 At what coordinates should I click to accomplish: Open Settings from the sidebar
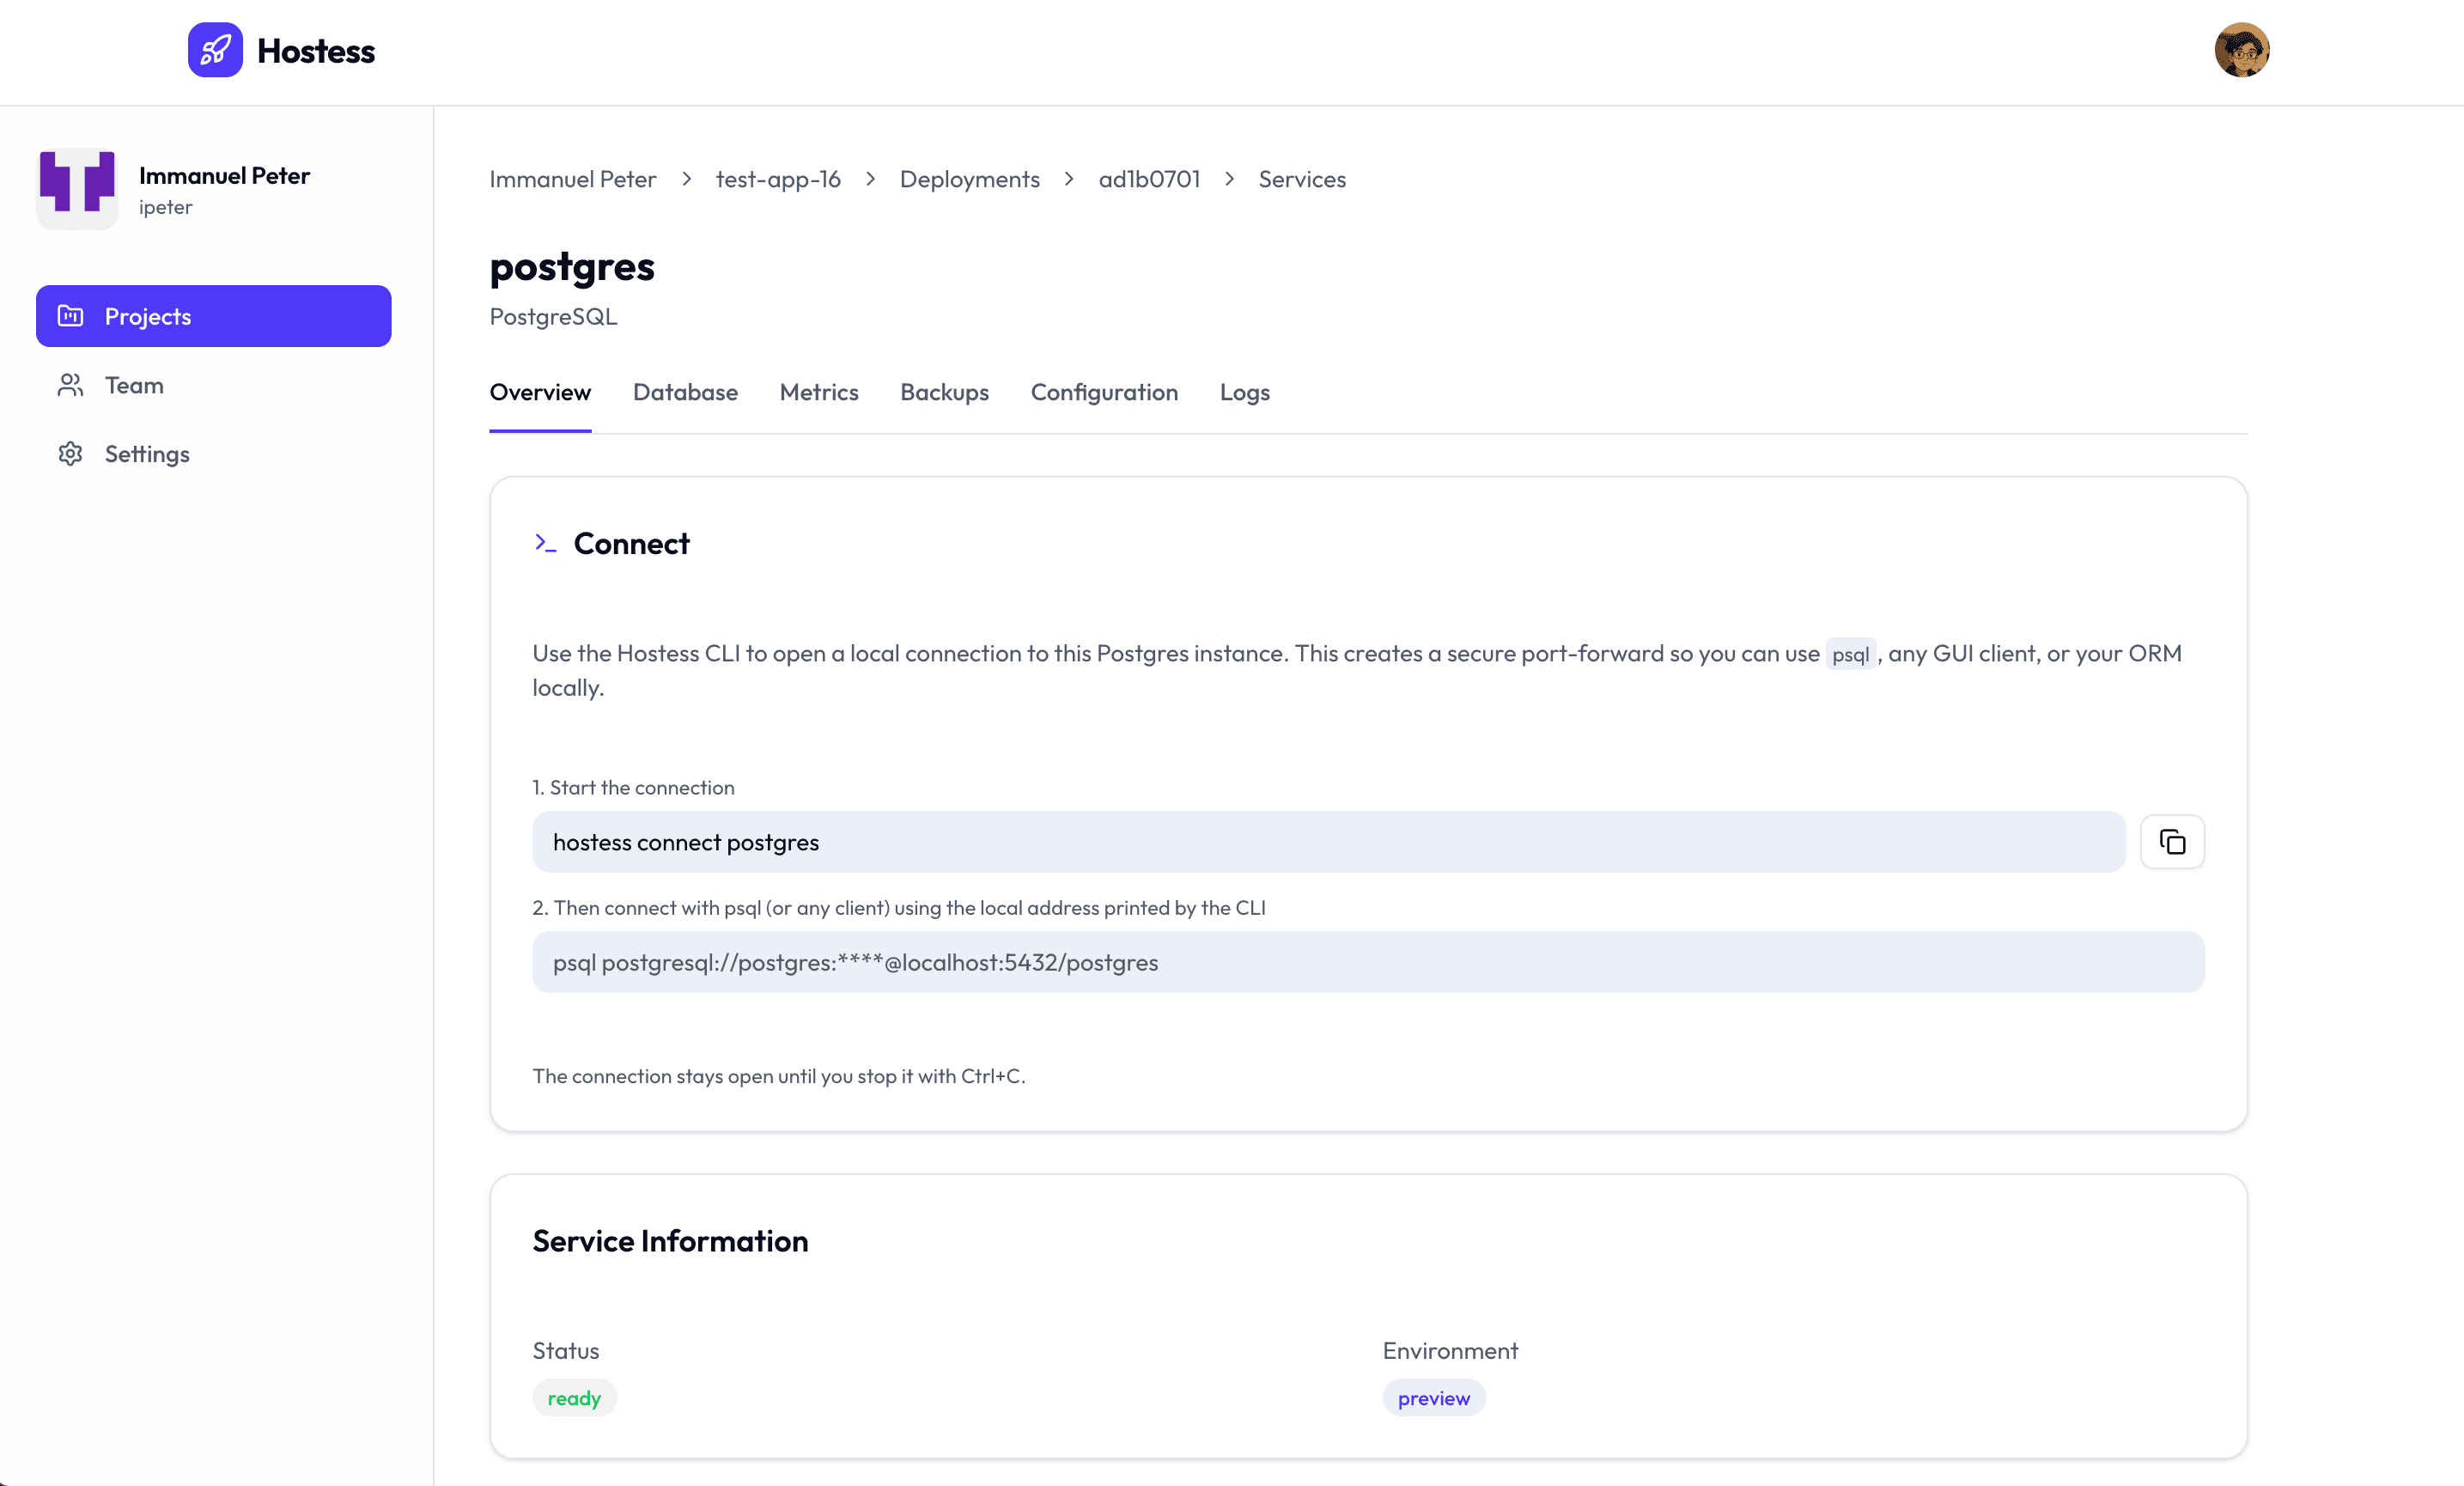click(x=213, y=454)
